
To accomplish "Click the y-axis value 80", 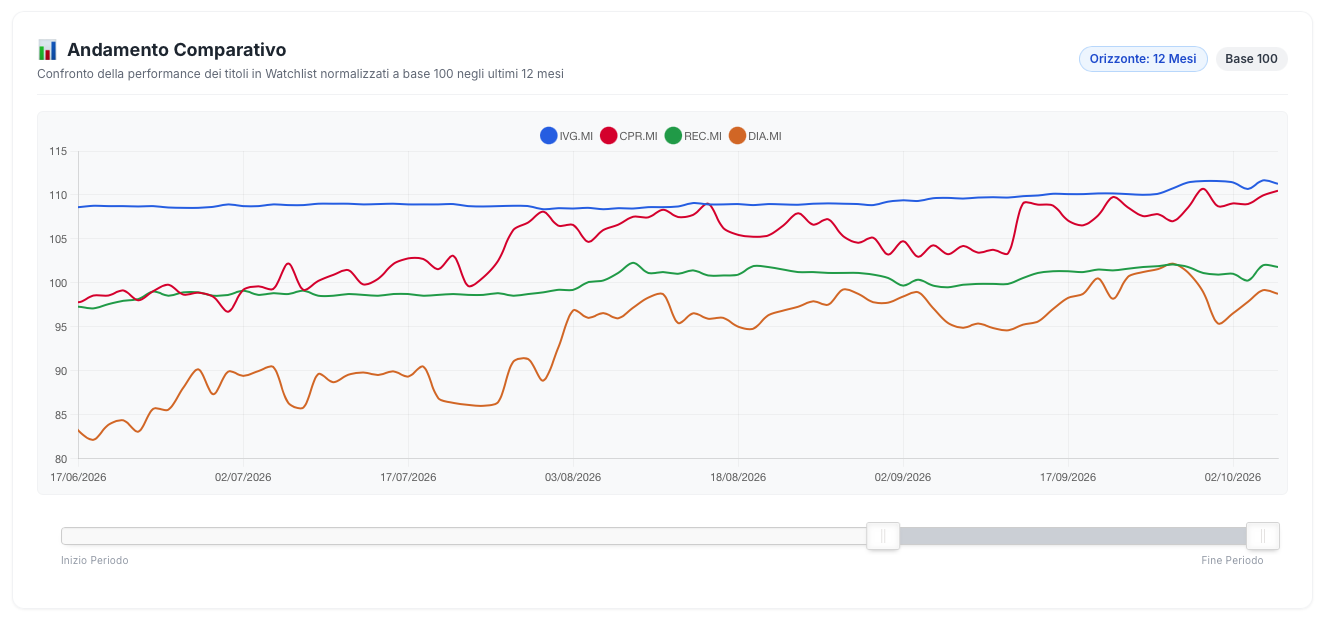I will pos(61,459).
